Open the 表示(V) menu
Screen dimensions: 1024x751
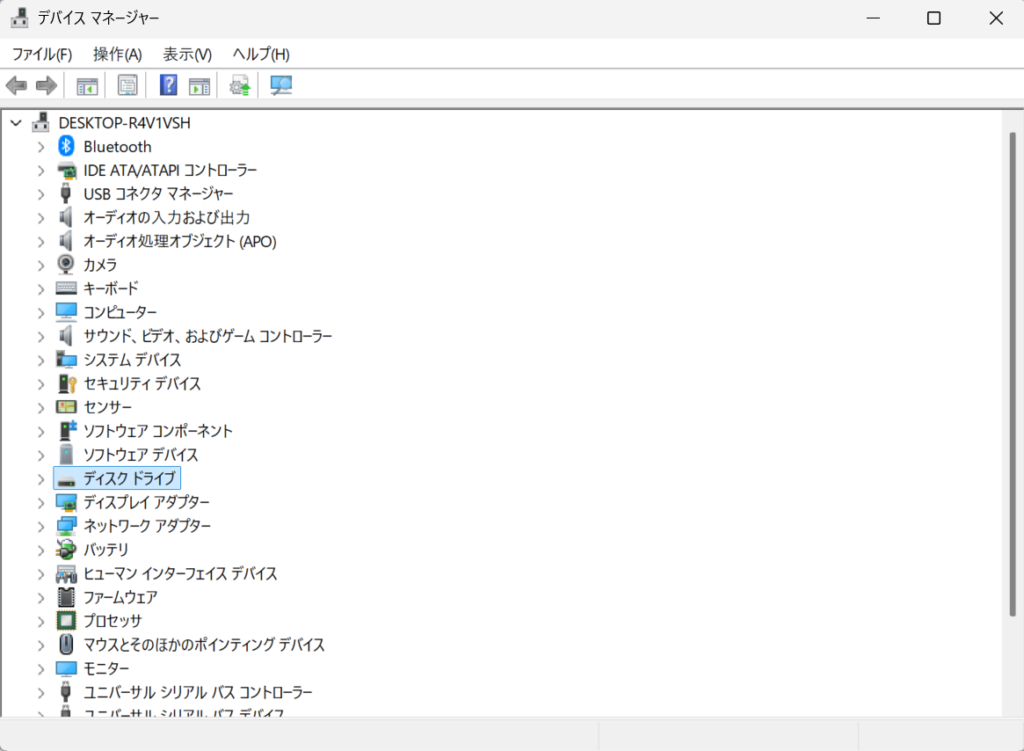coord(187,54)
